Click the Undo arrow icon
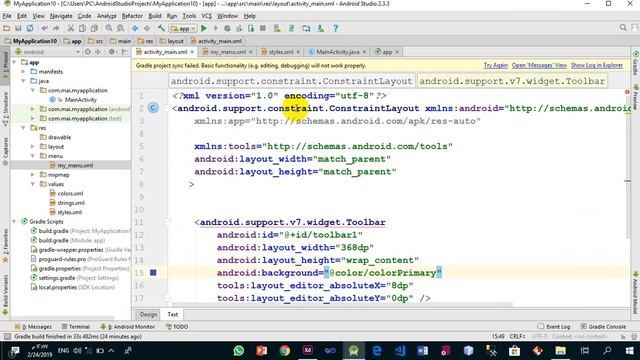The height and width of the screenshot is (360, 640). click(44, 28)
